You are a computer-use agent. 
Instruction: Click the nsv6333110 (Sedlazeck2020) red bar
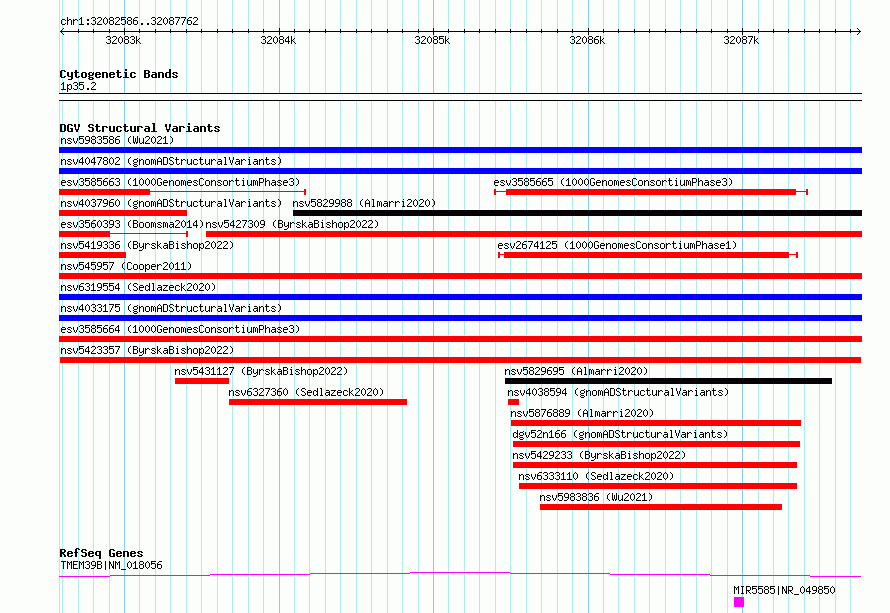click(658, 486)
